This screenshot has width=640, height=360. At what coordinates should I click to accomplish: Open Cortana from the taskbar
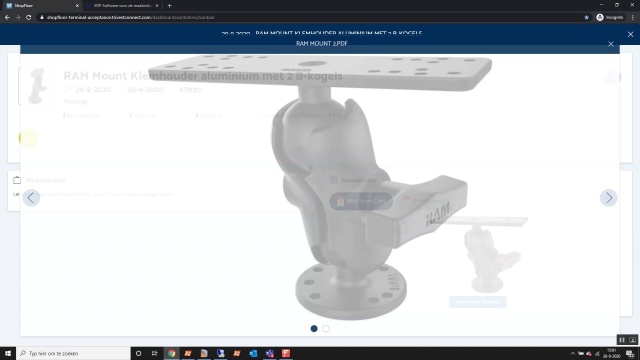pyautogui.click(x=138, y=353)
